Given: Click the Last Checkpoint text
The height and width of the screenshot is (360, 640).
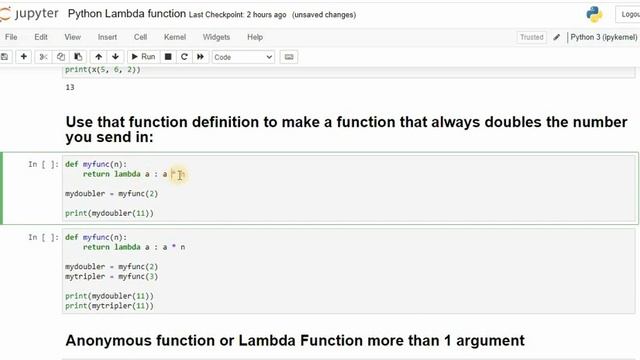Looking at the screenshot, I should coord(238,15).
